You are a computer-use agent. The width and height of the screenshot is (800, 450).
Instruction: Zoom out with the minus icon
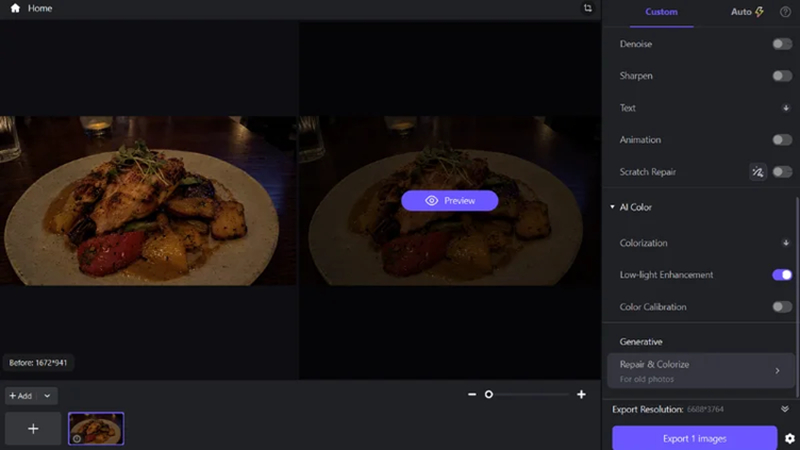pyautogui.click(x=472, y=394)
